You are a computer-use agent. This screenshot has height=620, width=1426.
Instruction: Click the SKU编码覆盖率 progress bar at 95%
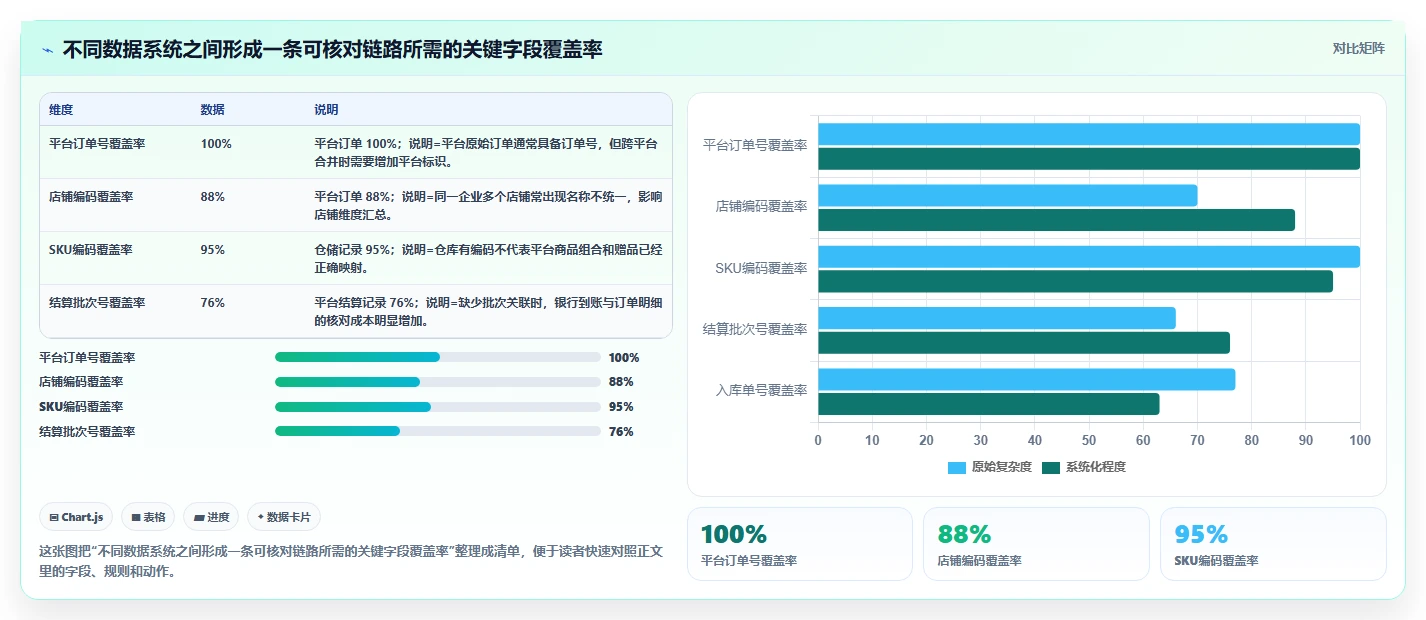click(438, 407)
